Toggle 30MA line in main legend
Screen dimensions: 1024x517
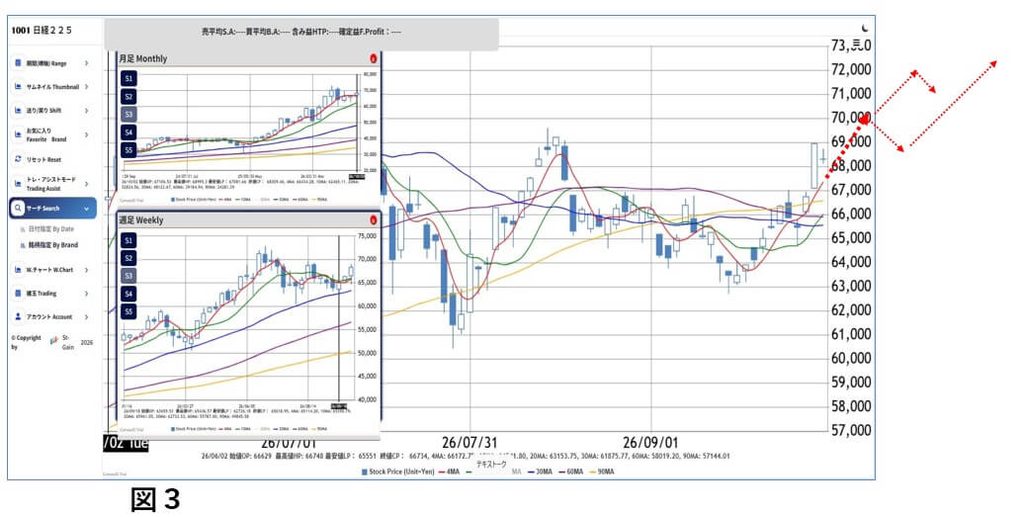[x=541, y=471]
